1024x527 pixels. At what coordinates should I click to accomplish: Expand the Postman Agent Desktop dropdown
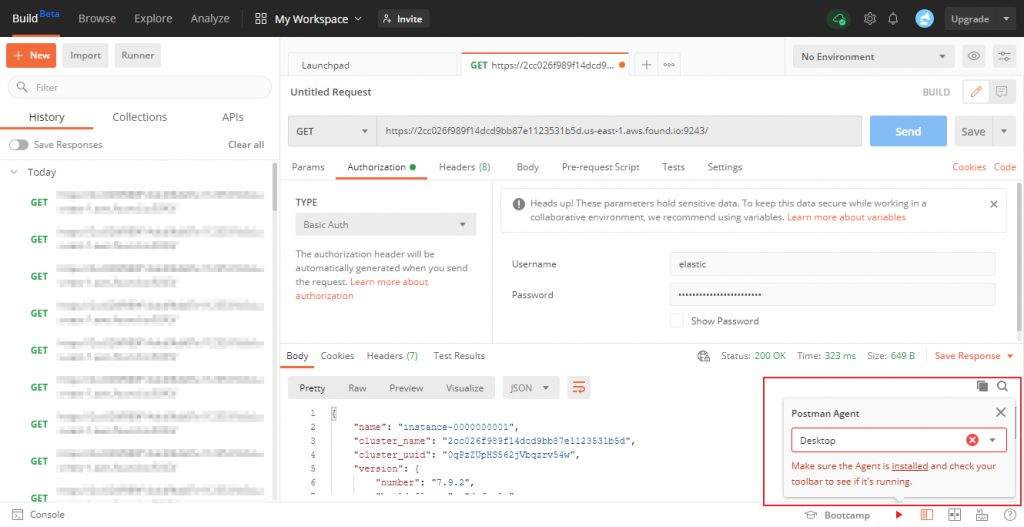992,440
